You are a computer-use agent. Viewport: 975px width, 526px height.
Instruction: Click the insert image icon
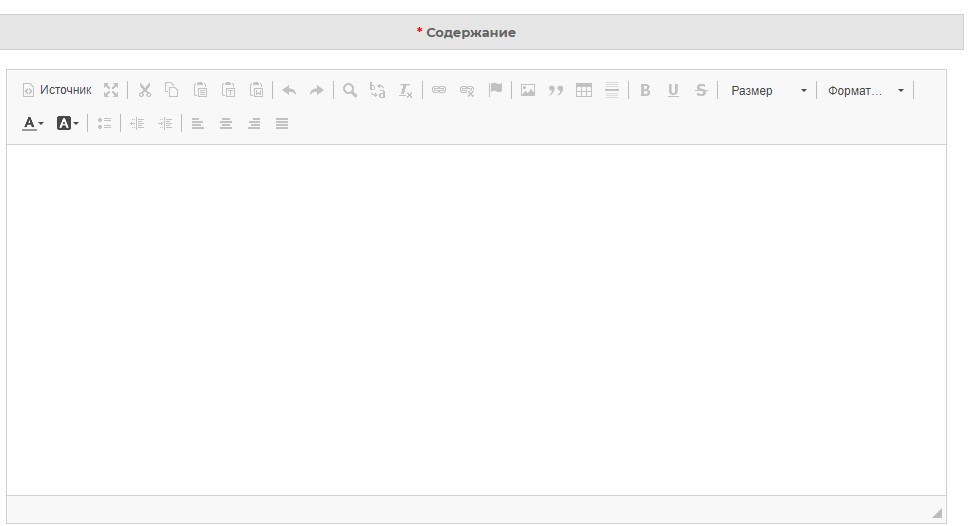(x=528, y=90)
